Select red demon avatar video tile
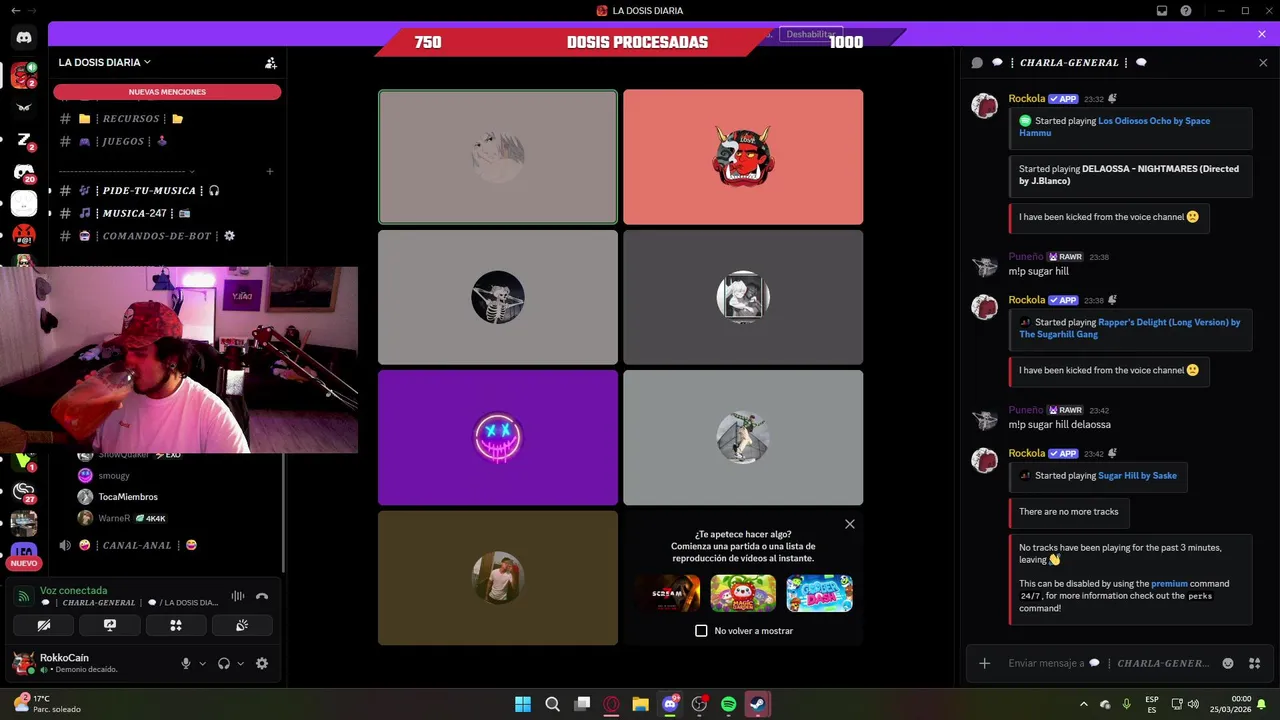 pyautogui.click(x=743, y=157)
